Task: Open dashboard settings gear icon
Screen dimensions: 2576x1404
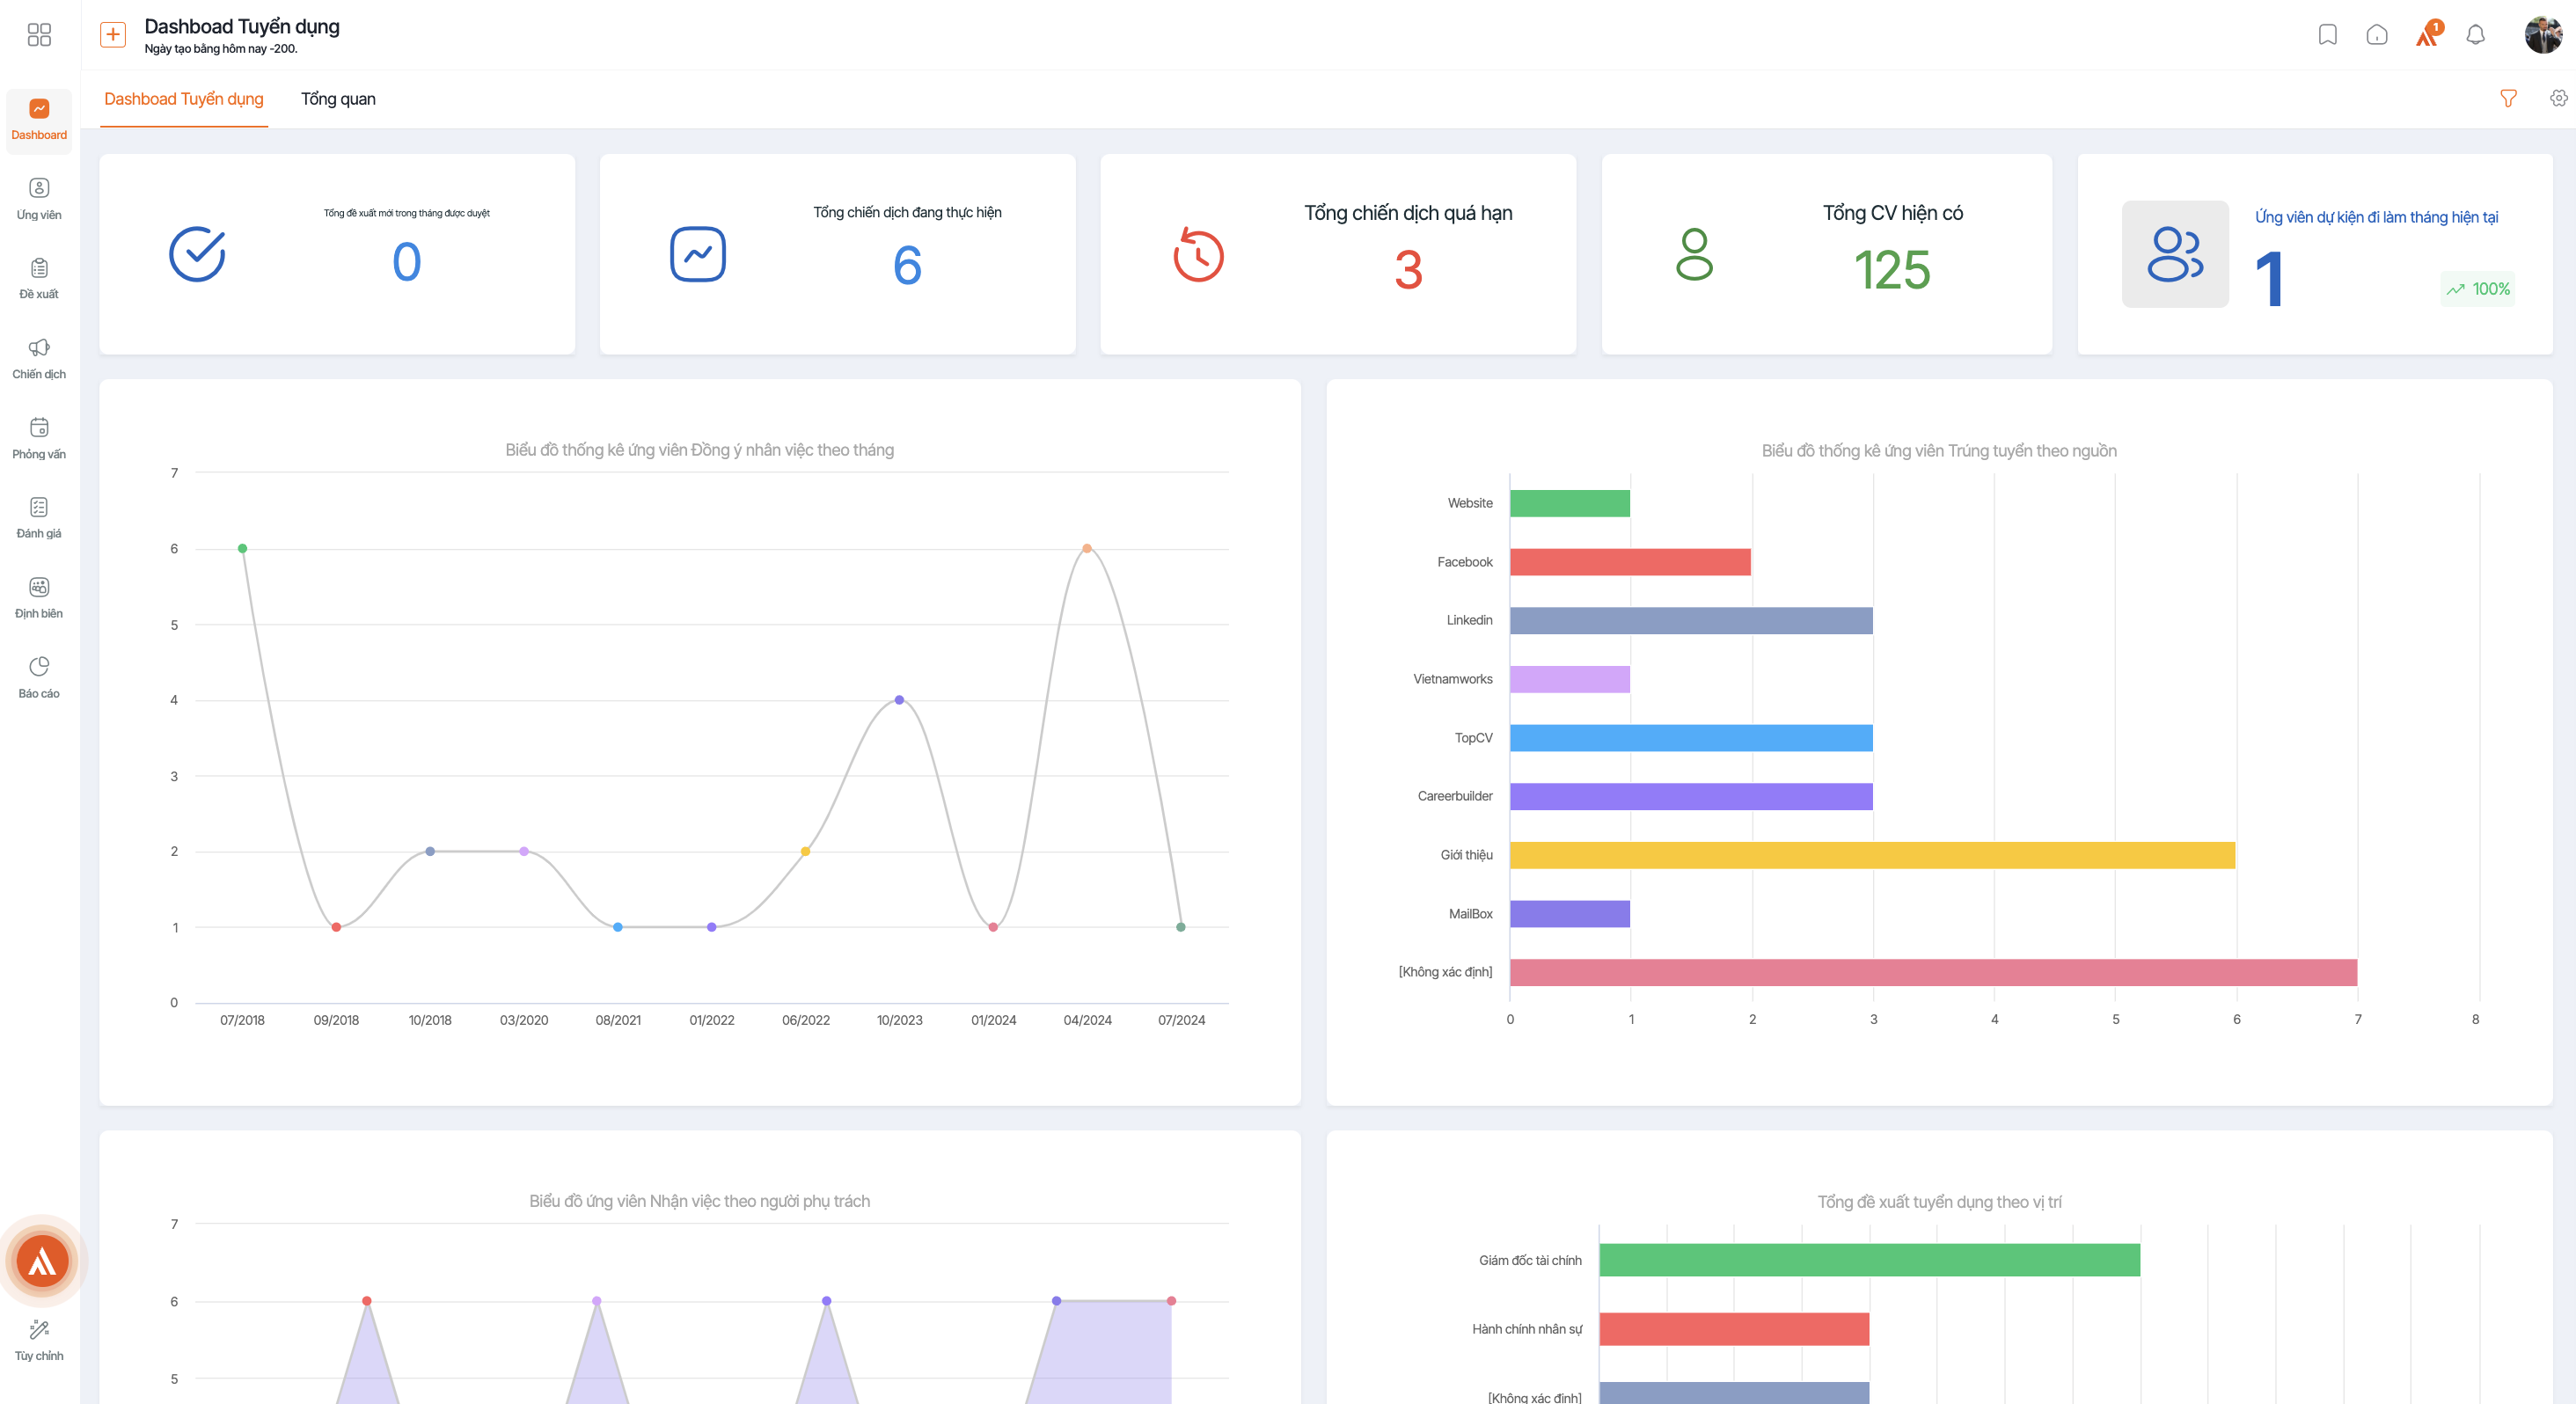Action: point(2558,98)
